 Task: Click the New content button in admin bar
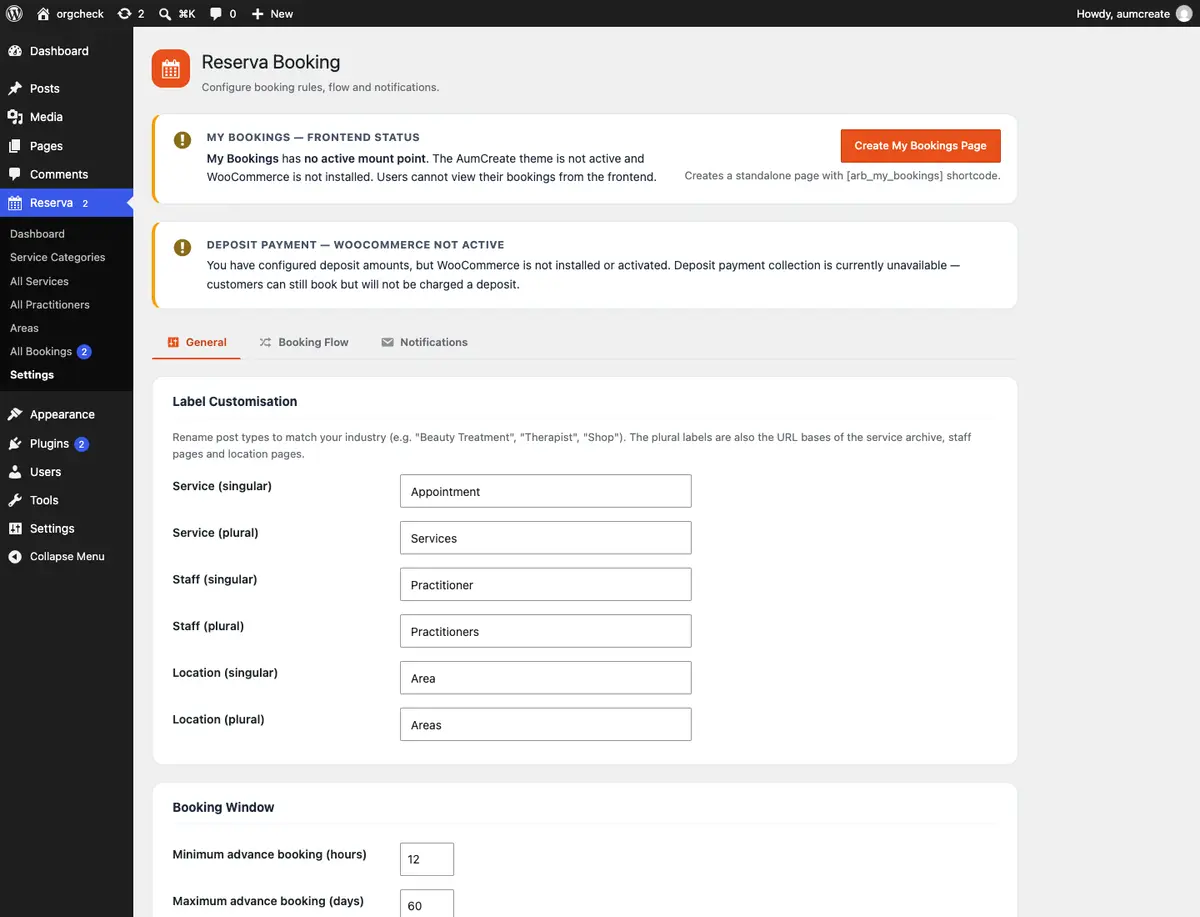click(272, 14)
